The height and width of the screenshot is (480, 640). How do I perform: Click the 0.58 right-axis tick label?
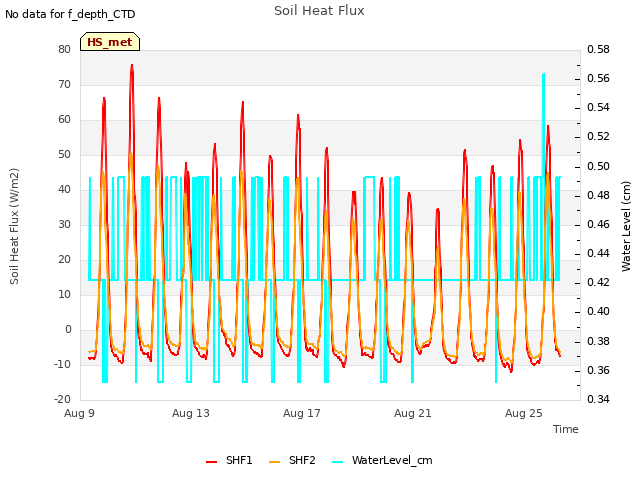pos(598,49)
